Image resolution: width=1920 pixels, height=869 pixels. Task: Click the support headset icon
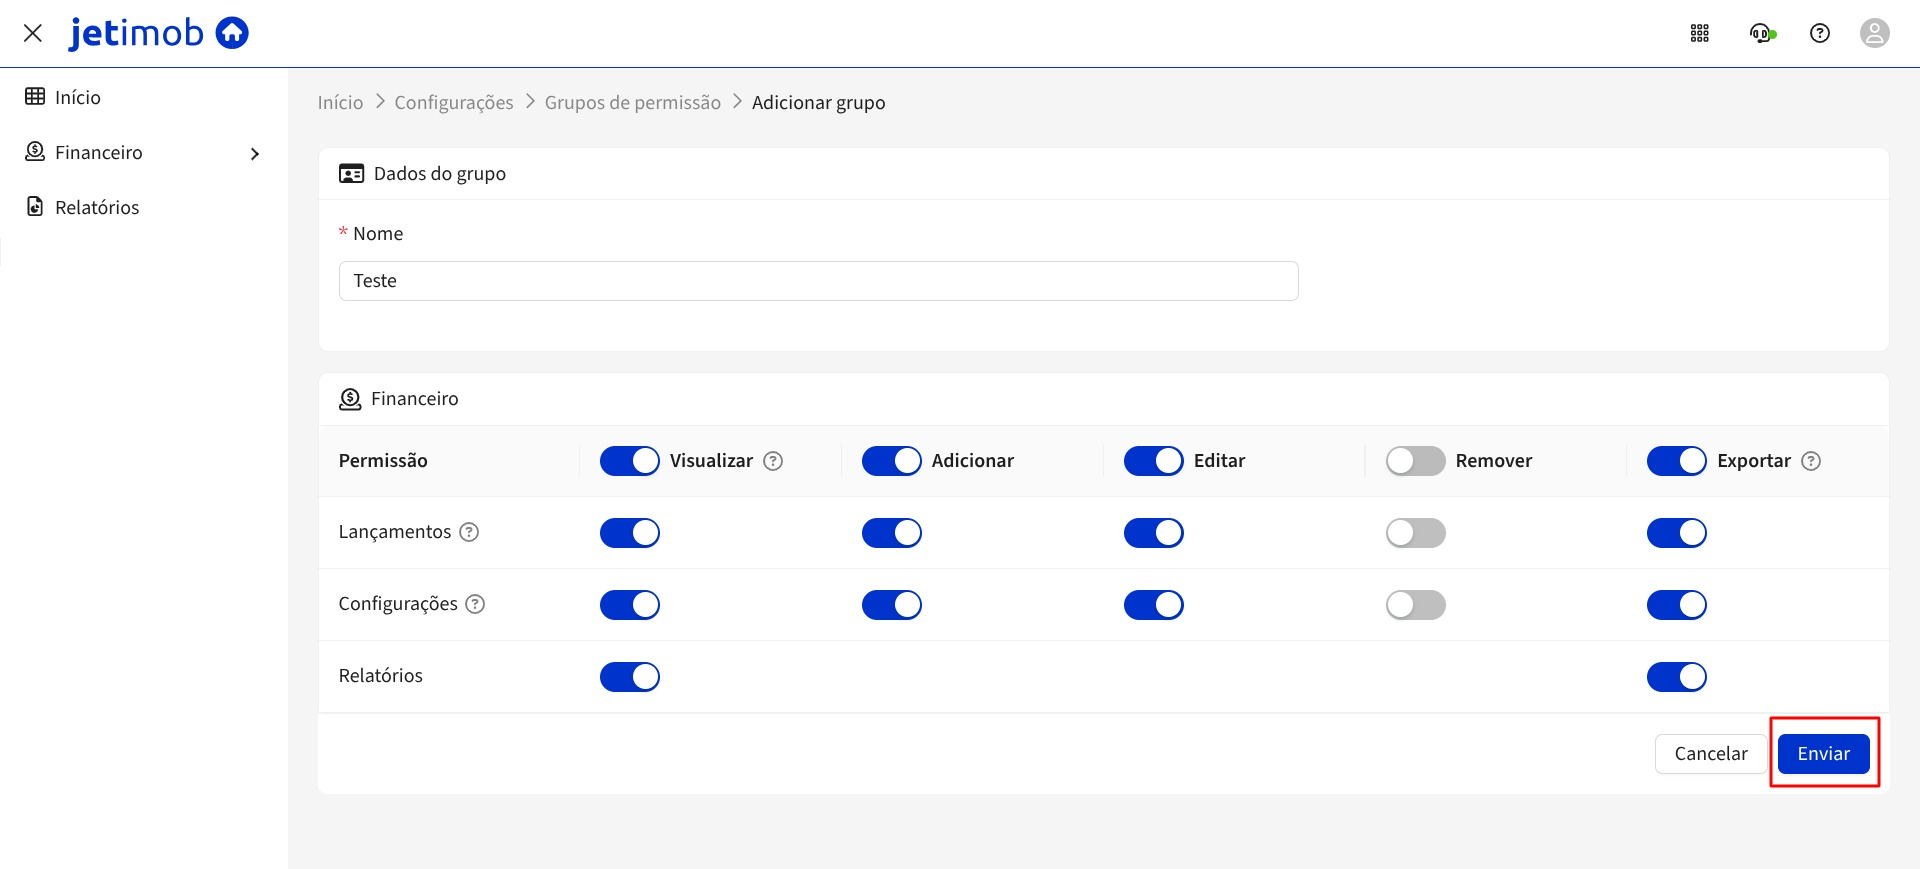(x=1761, y=34)
